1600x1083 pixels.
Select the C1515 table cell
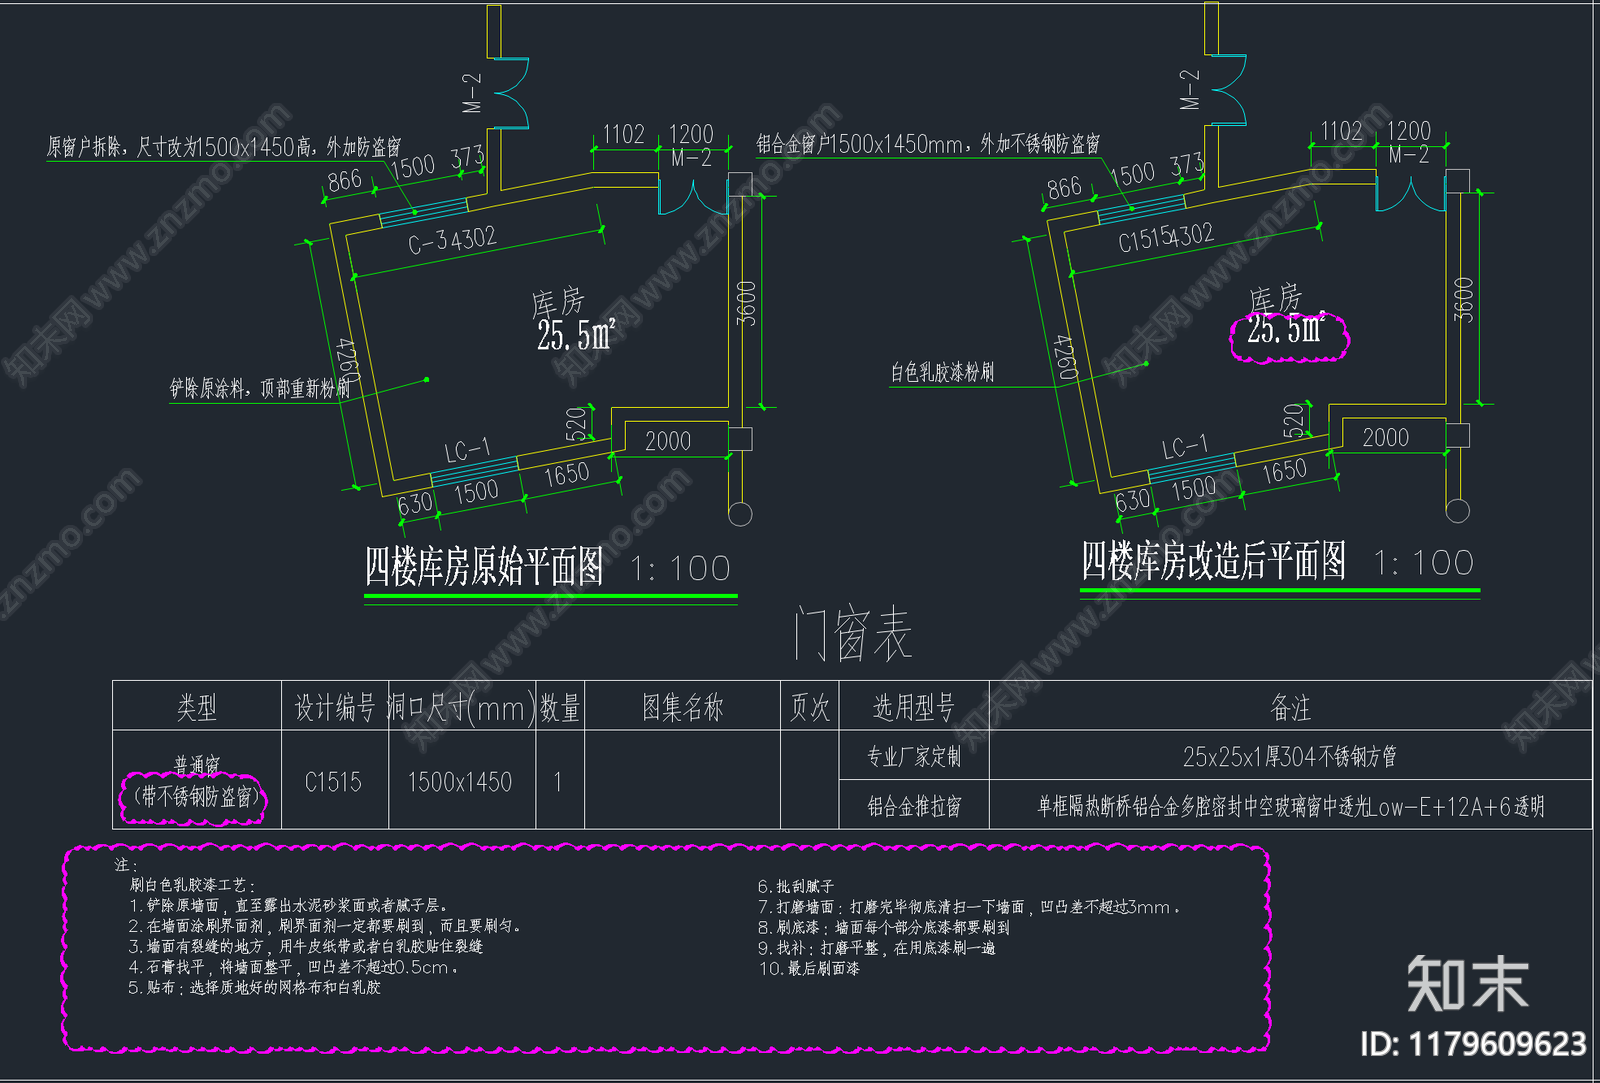(x=333, y=782)
